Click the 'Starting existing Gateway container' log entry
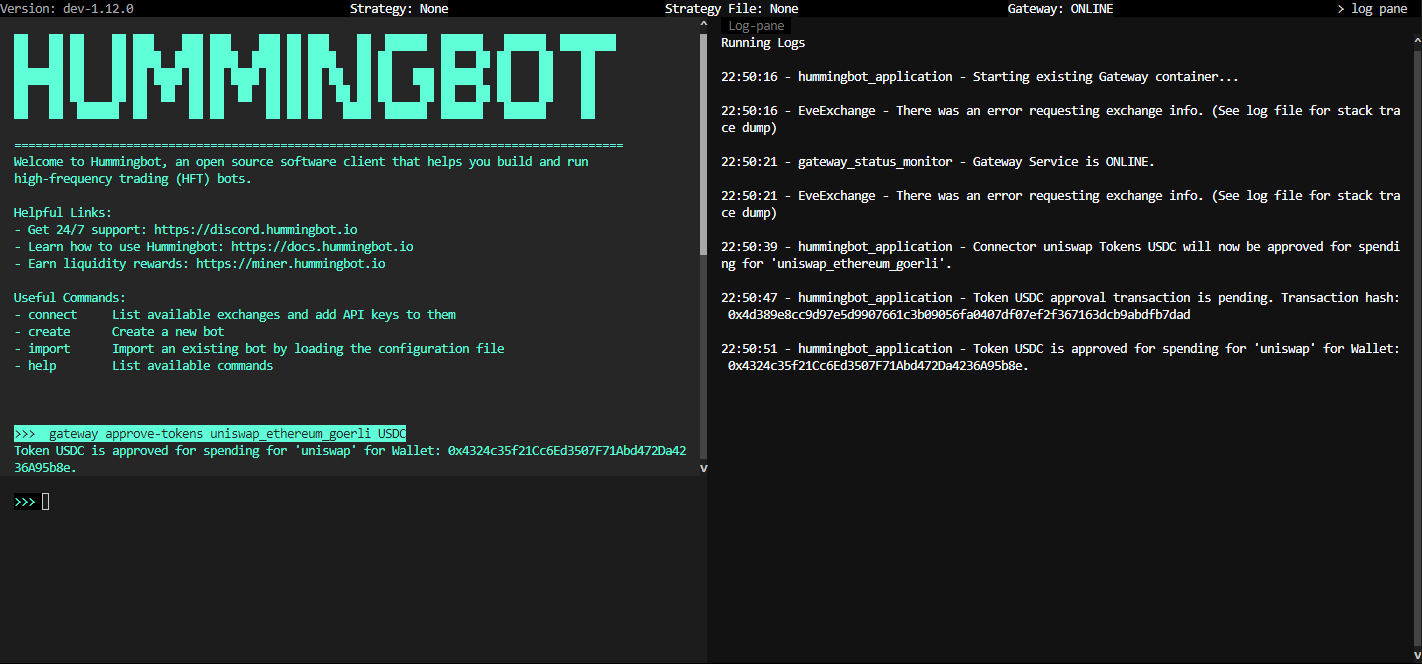Viewport: 1422px width, 664px height. [980, 76]
